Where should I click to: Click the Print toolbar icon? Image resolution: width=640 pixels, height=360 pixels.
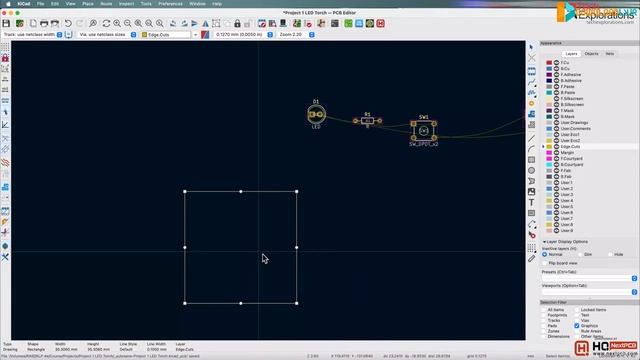44,24
